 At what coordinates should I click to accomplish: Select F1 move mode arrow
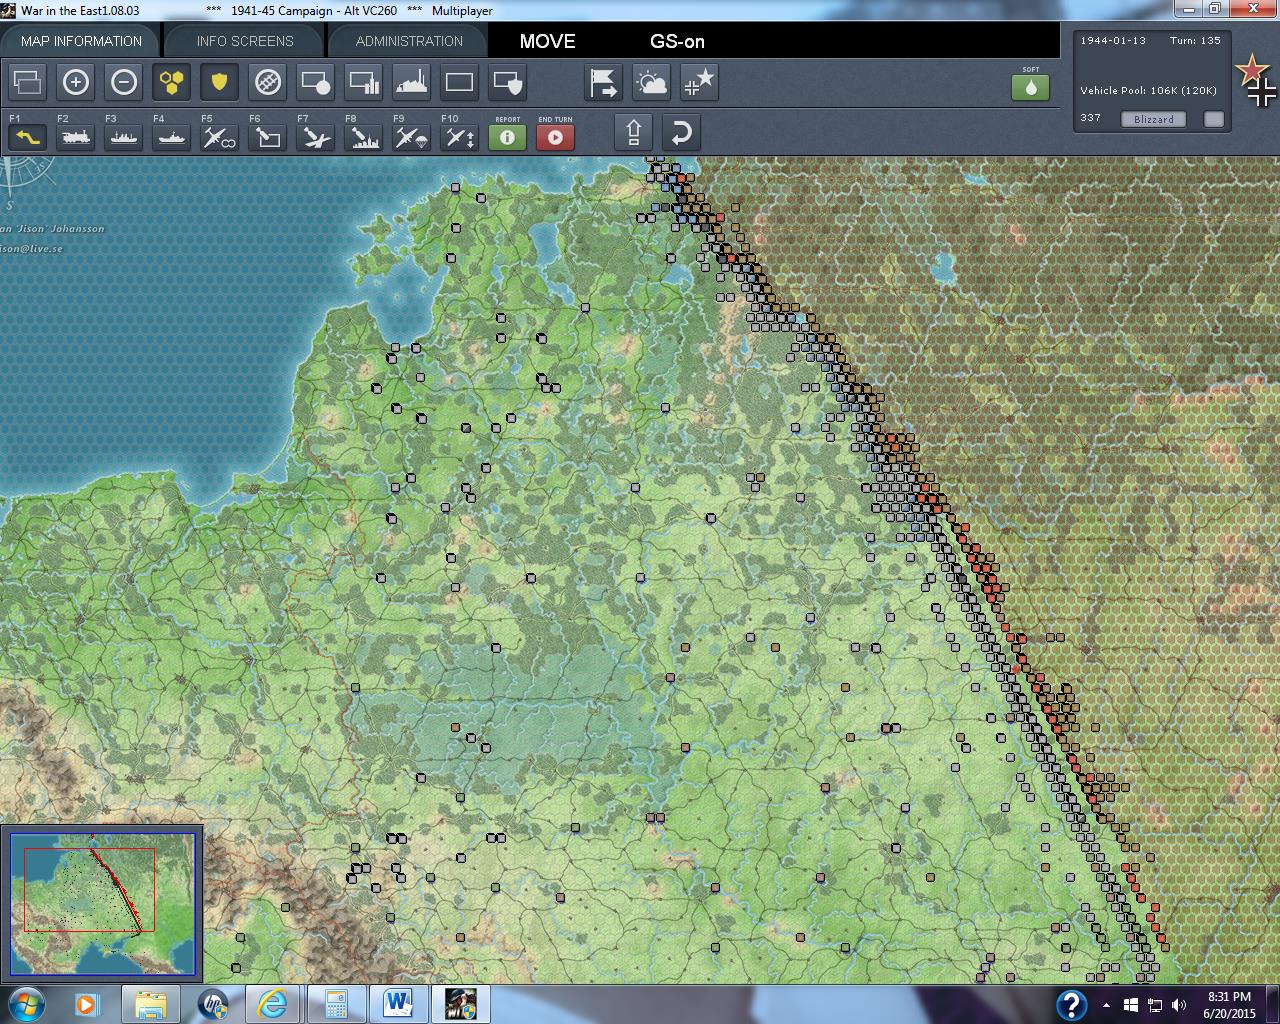[x=27, y=137]
